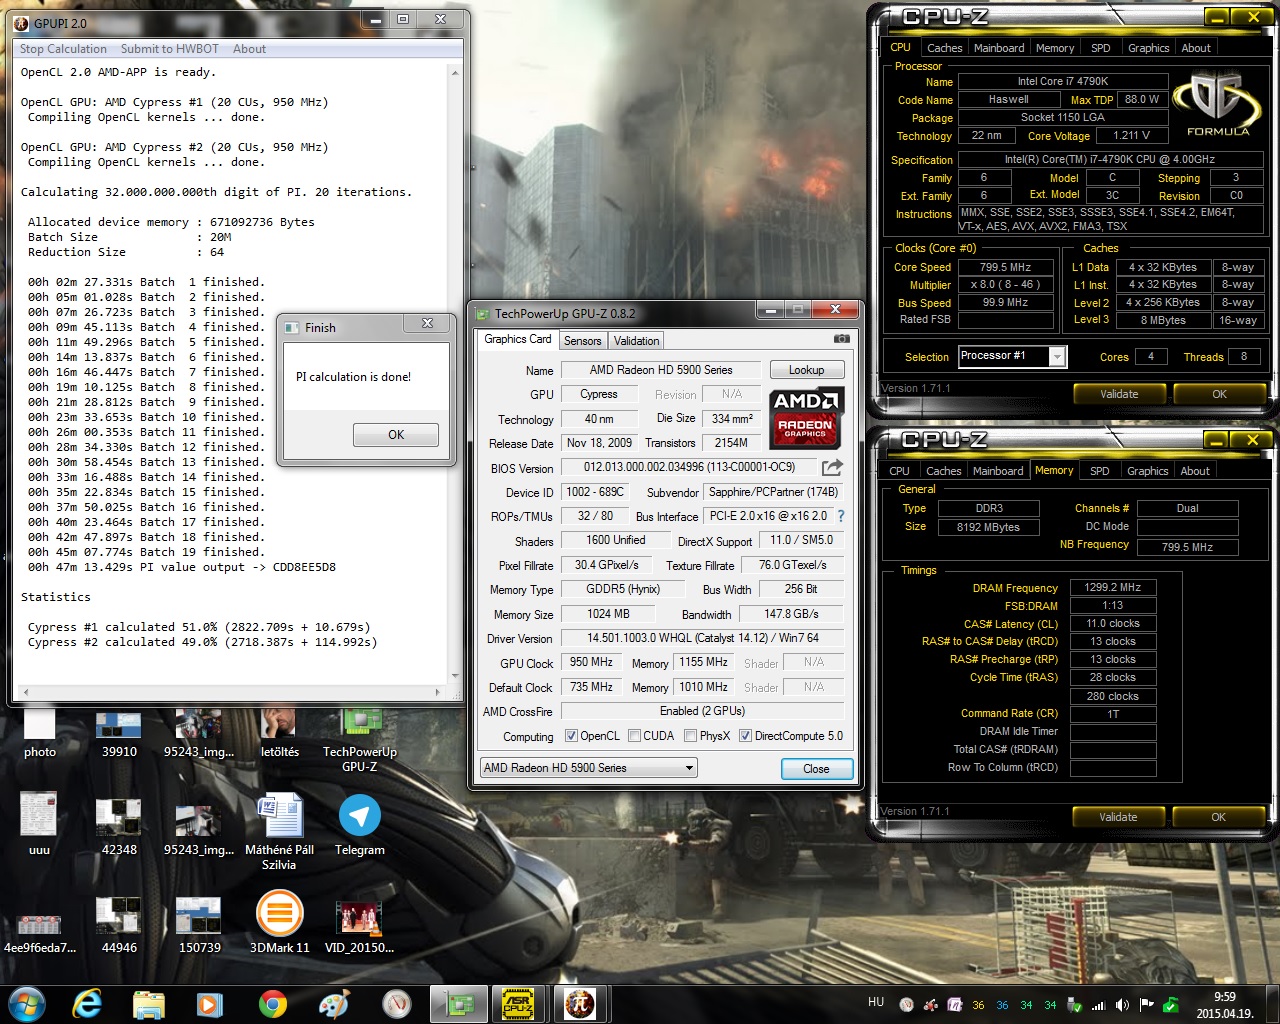Click GPUPI vertical scrollbar up arrow
The height and width of the screenshot is (1024, 1280).
coord(456,73)
